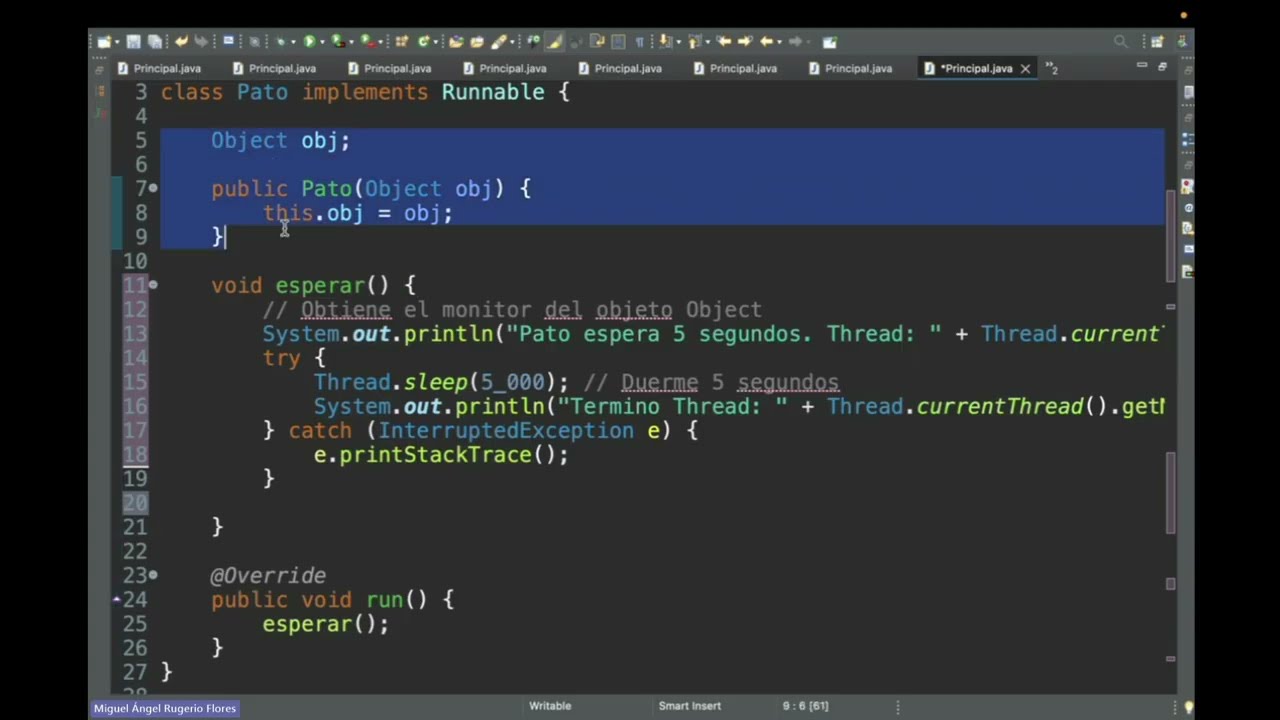This screenshot has height=720, width=1280.
Task: Click the New Java class icon
Action: [423, 42]
